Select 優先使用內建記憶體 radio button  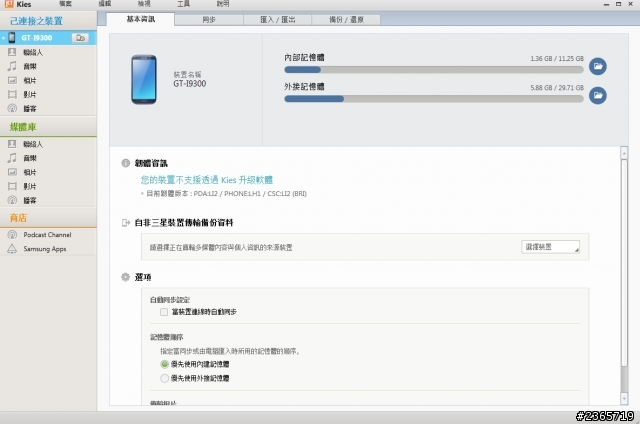(x=164, y=364)
